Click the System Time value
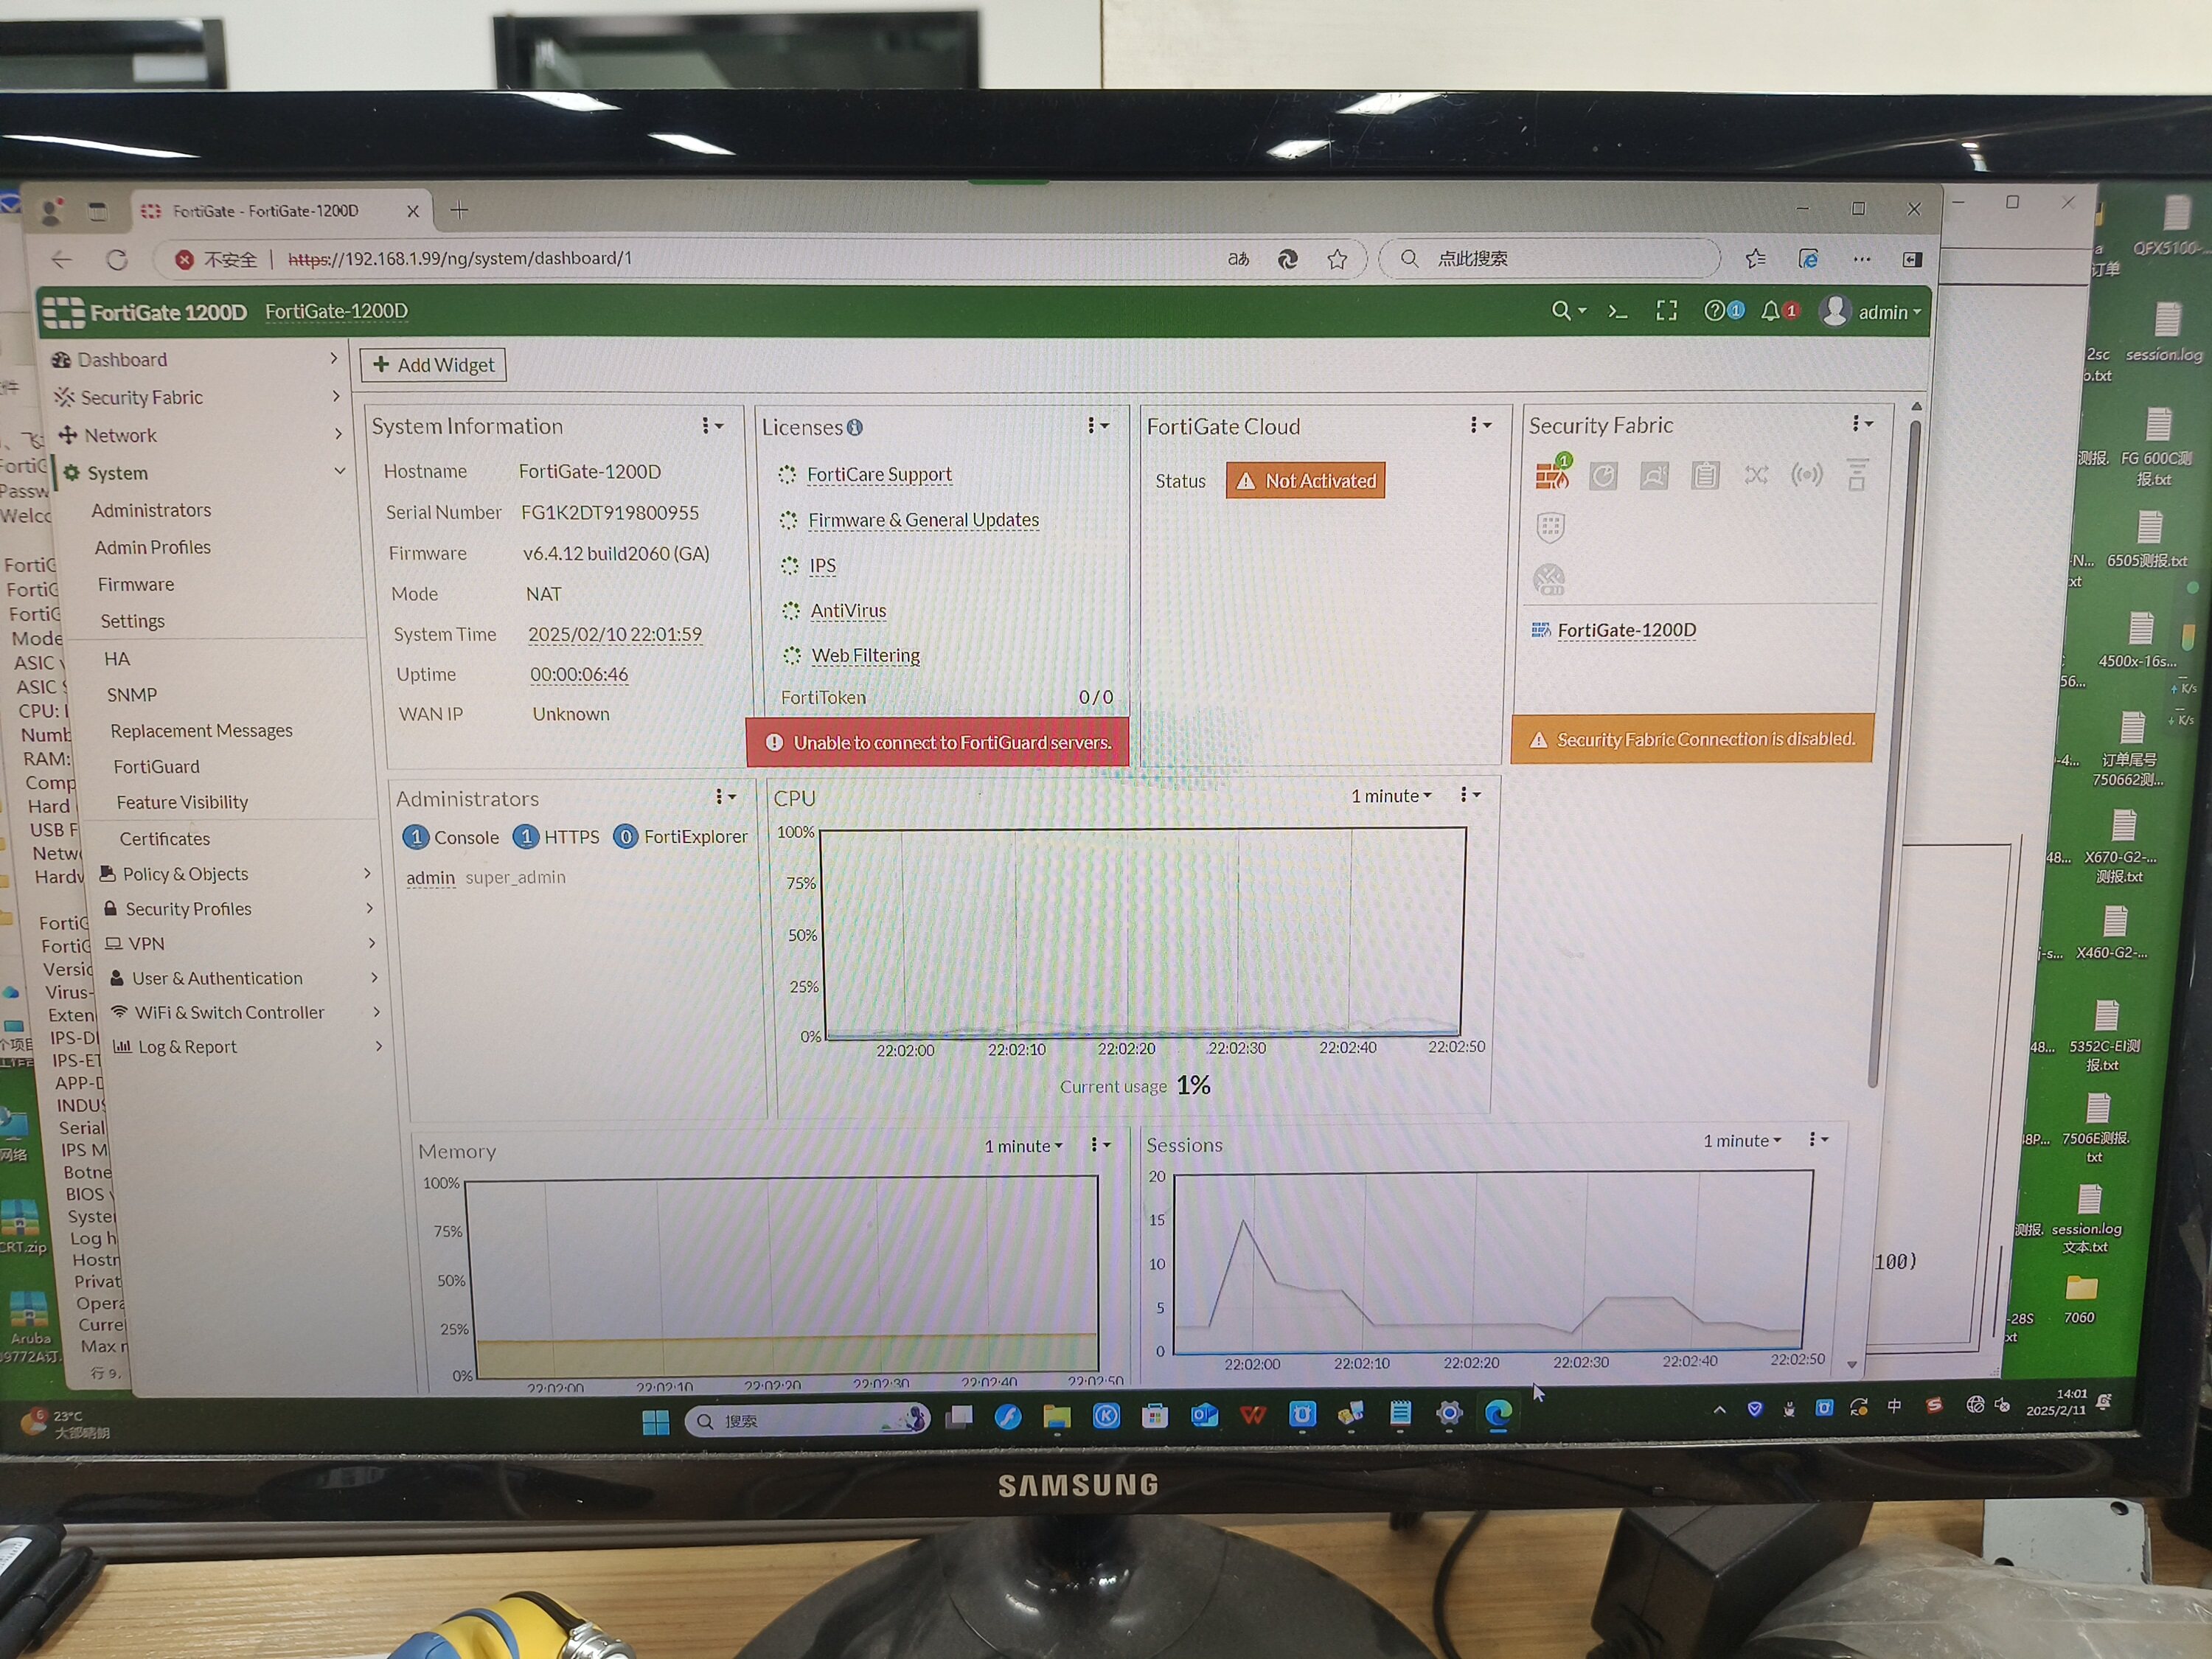Screen dimensions: 2212x1659 pos(615,634)
